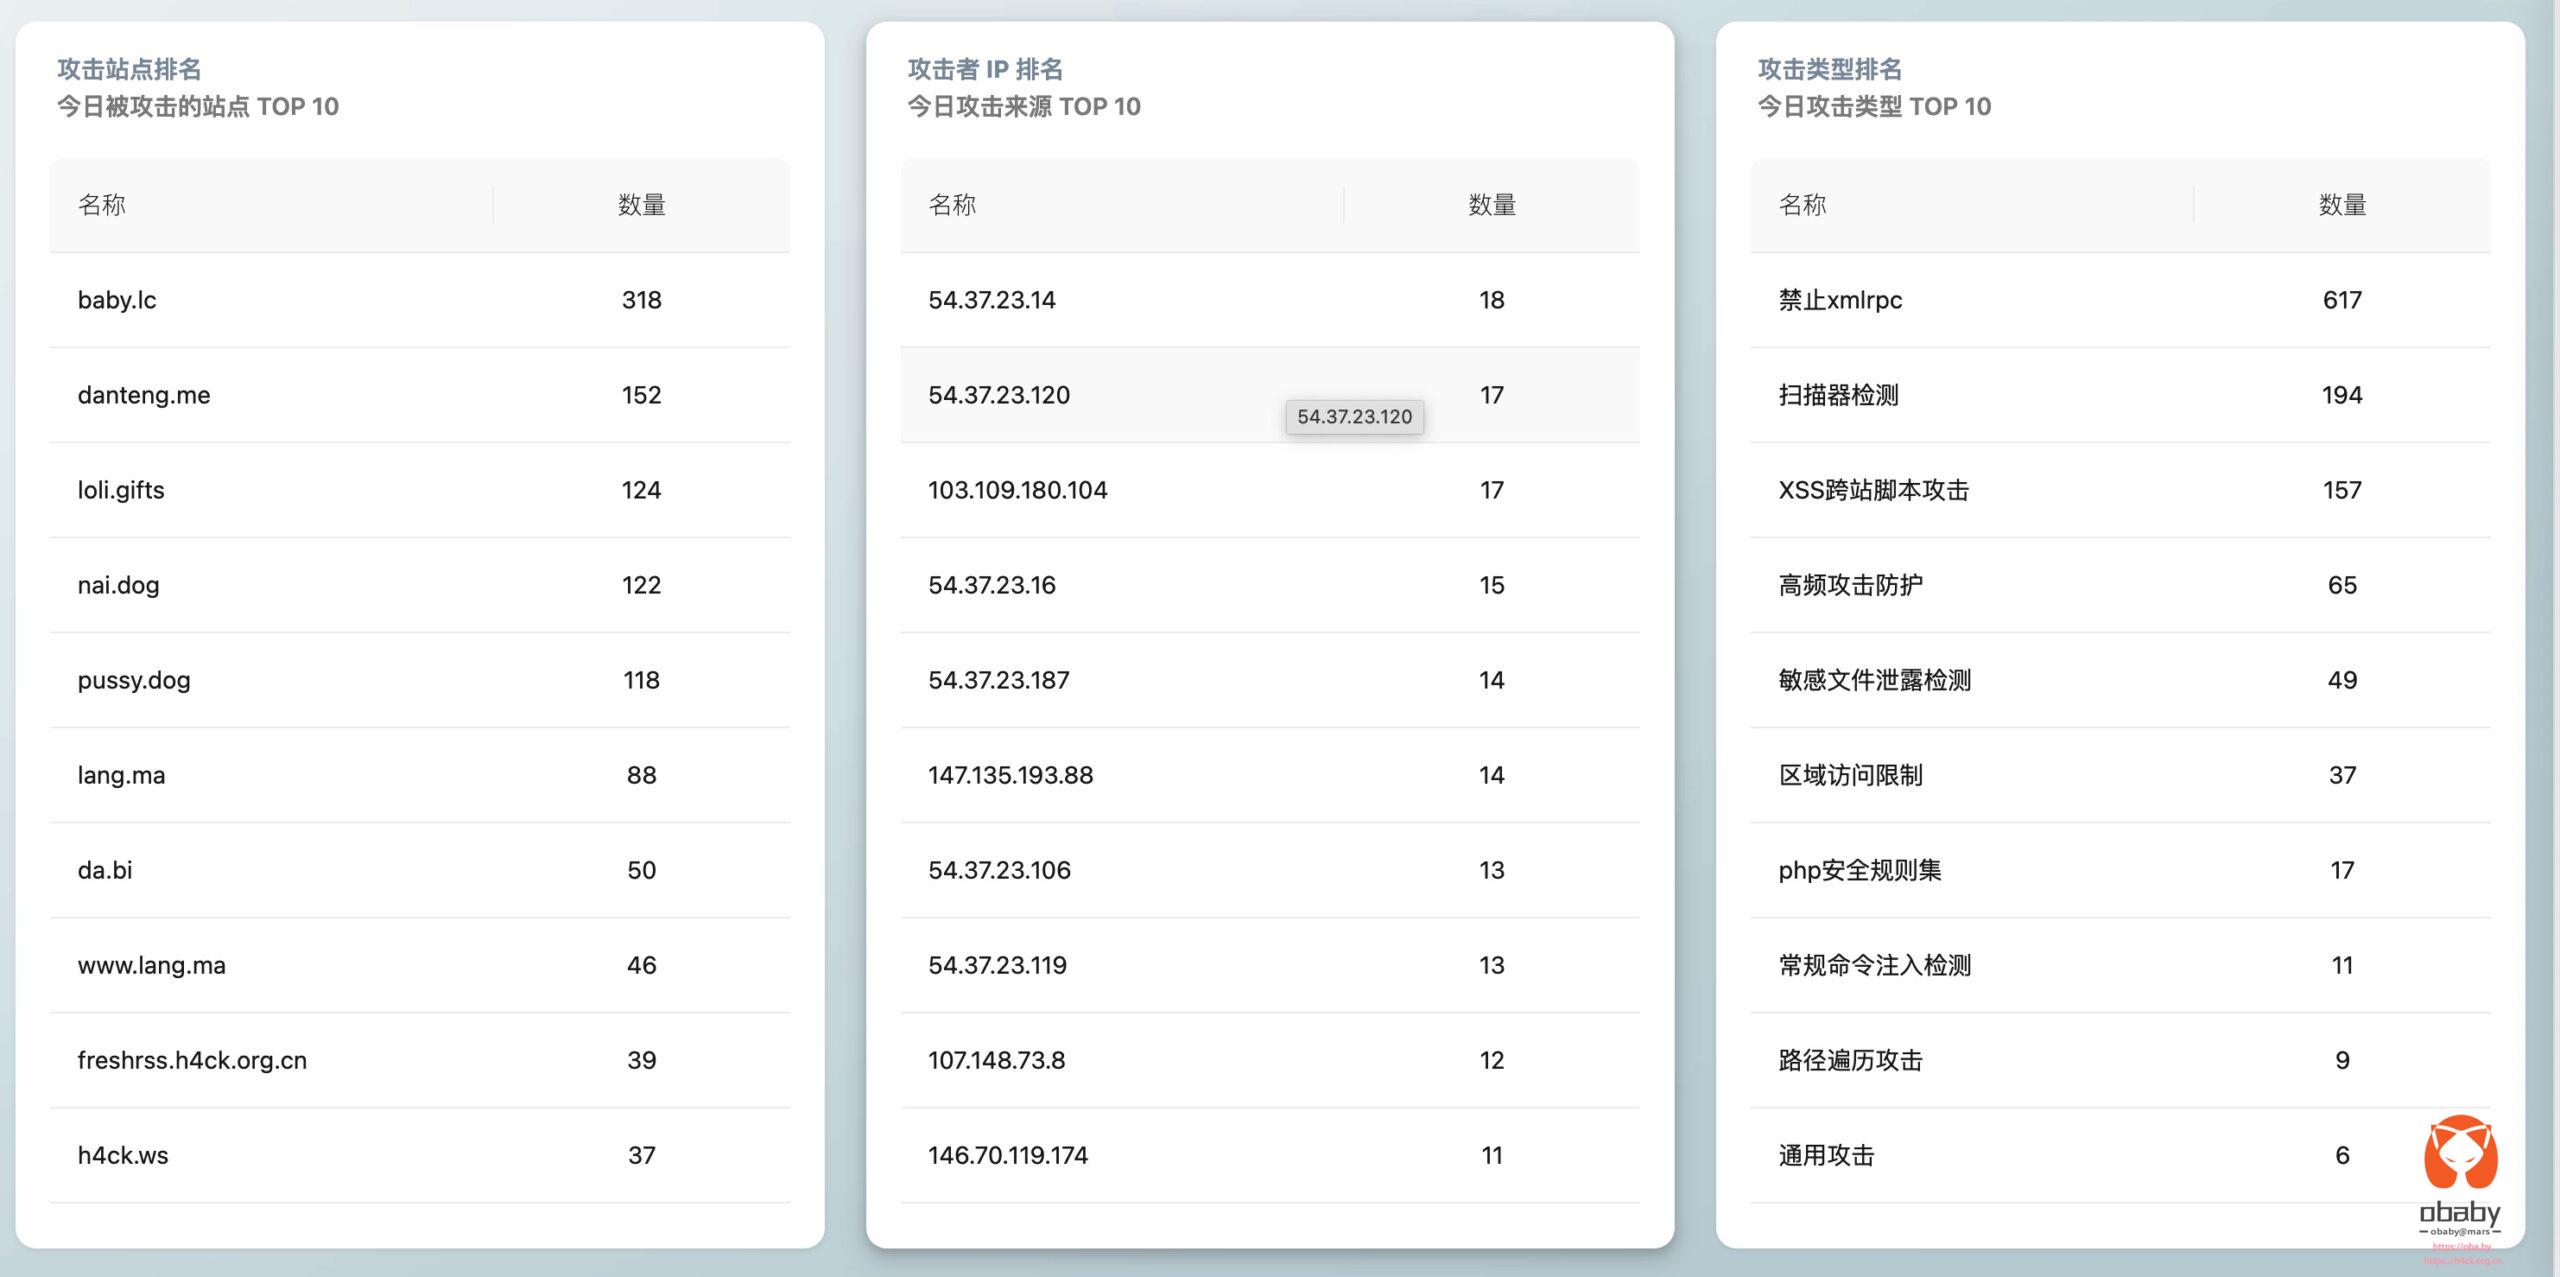Click 名称 column header in site table
Image resolution: width=2560 pixels, height=1277 pixels.
(x=102, y=205)
